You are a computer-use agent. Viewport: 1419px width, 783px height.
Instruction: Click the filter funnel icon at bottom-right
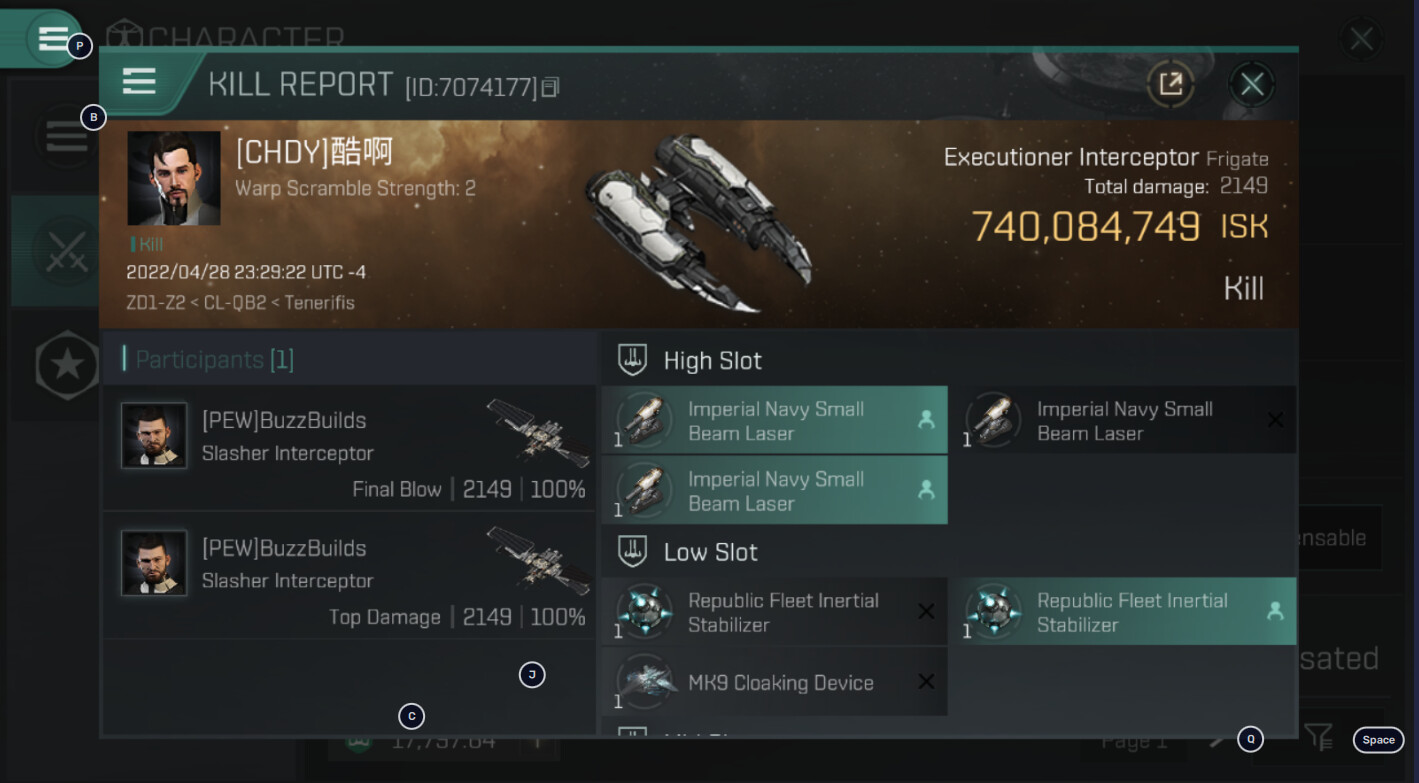[1318, 738]
